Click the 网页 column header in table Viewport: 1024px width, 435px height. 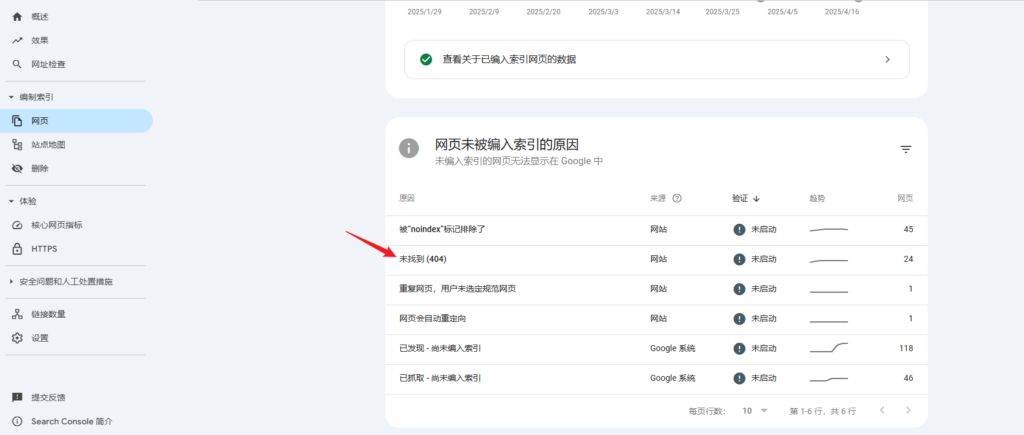tap(905, 199)
